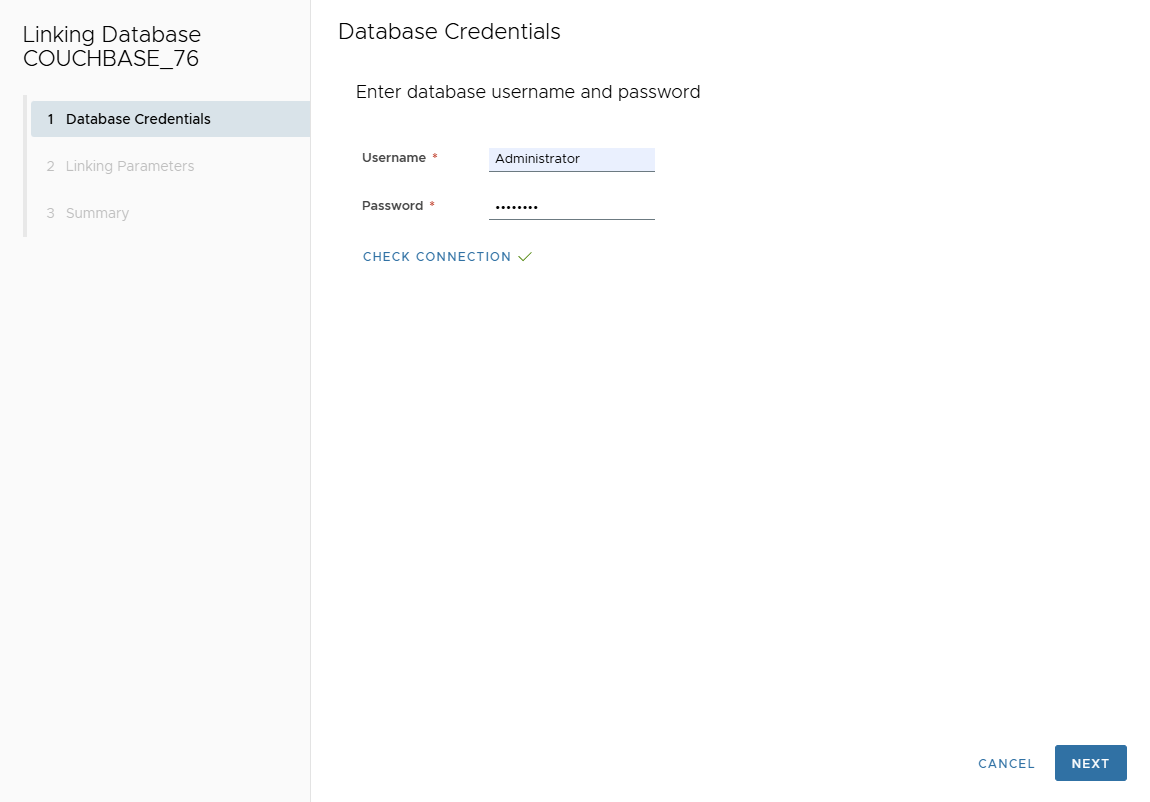
Task: Click the Username field label
Action: pyautogui.click(x=393, y=158)
